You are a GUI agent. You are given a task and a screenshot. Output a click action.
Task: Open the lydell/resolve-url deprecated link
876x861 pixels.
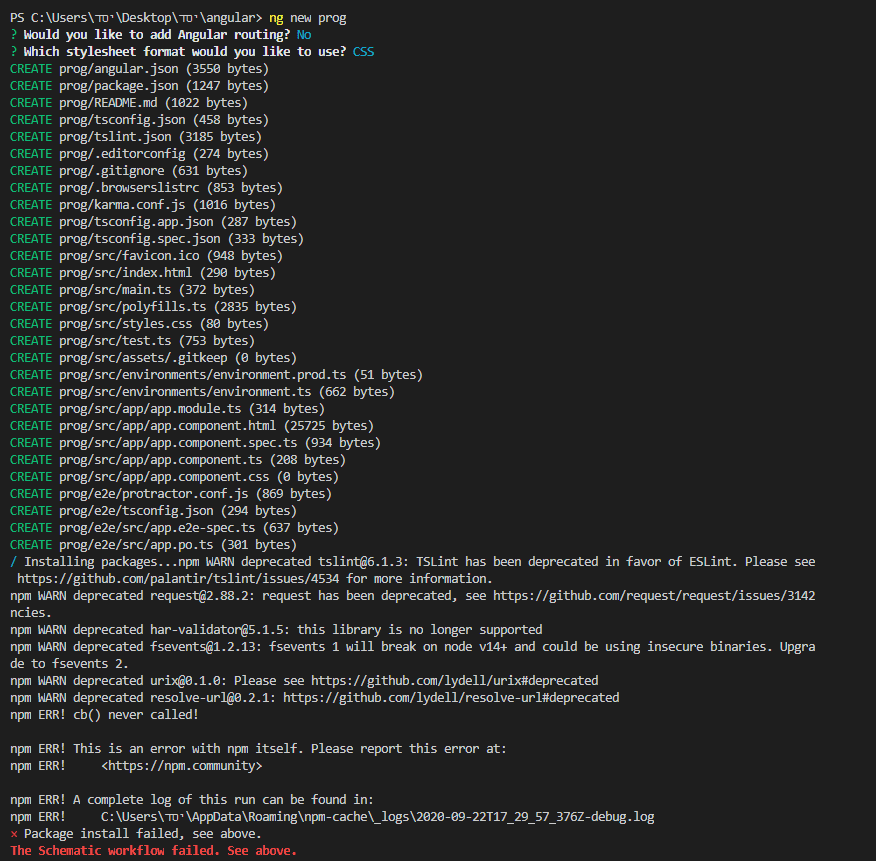click(x=451, y=697)
